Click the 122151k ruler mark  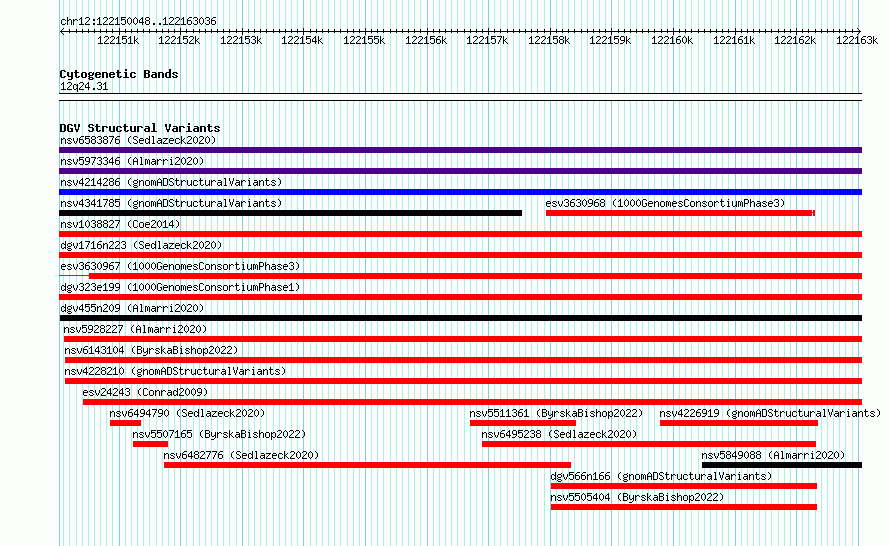click(118, 40)
